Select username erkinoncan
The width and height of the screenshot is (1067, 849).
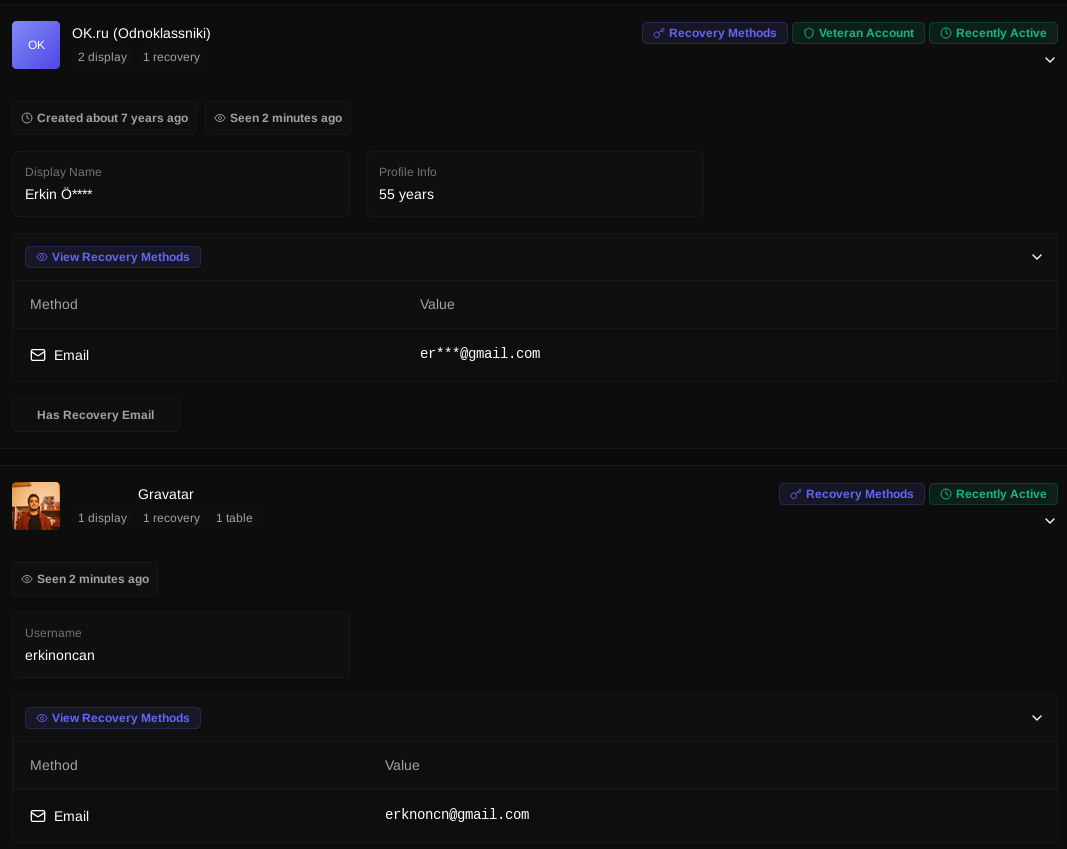60,656
